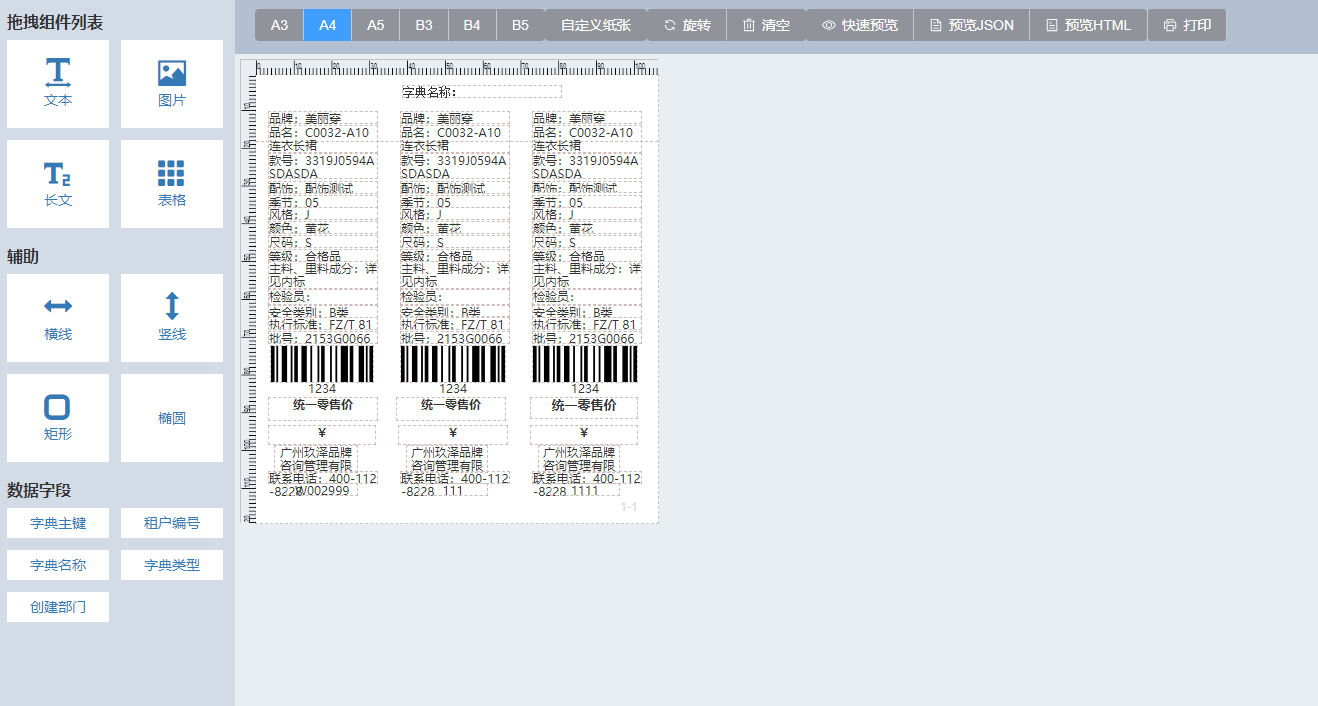Click the 预览HTML button
1318x706 pixels.
pos(1089,25)
